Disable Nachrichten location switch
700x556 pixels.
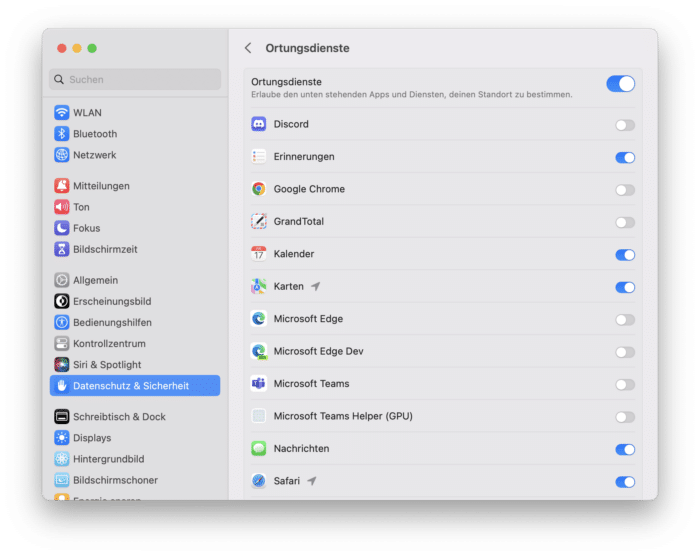[625, 449]
